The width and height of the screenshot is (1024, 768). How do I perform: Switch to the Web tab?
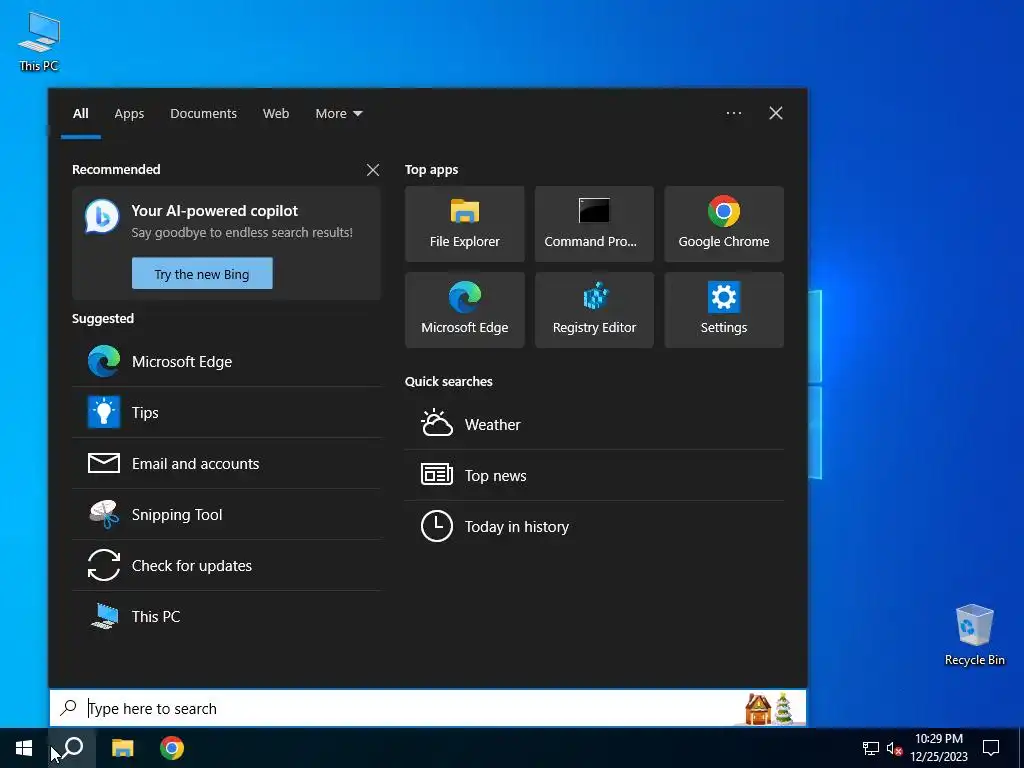pos(276,114)
